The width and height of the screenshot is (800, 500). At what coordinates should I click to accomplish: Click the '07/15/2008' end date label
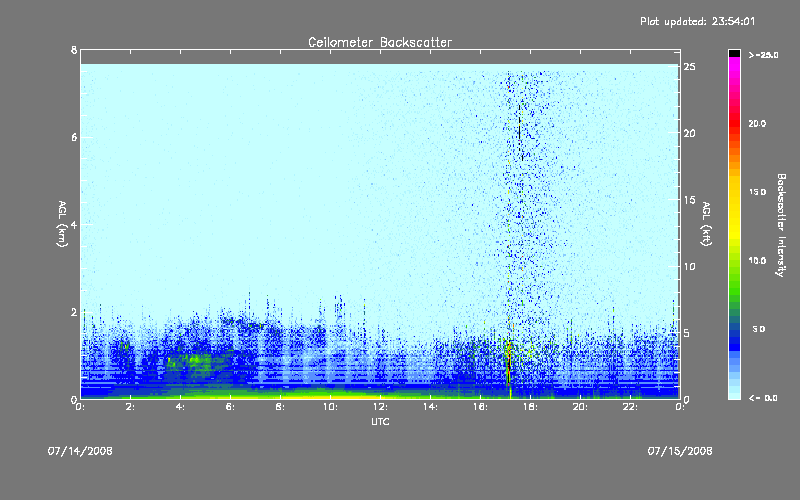coord(680,451)
